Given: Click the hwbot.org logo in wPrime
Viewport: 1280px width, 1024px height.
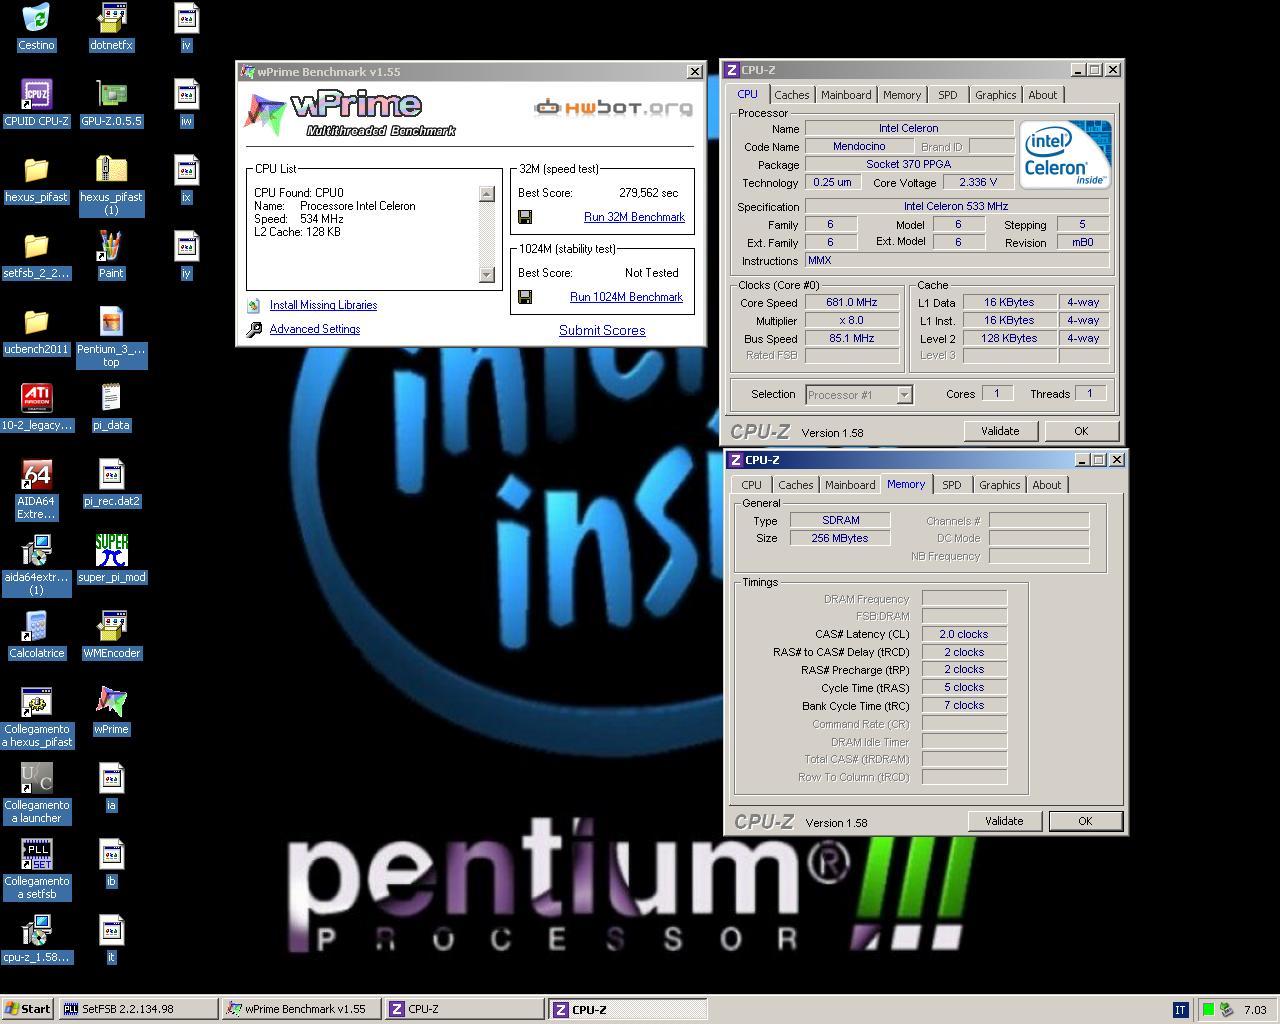Looking at the screenshot, I should (x=613, y=107).
